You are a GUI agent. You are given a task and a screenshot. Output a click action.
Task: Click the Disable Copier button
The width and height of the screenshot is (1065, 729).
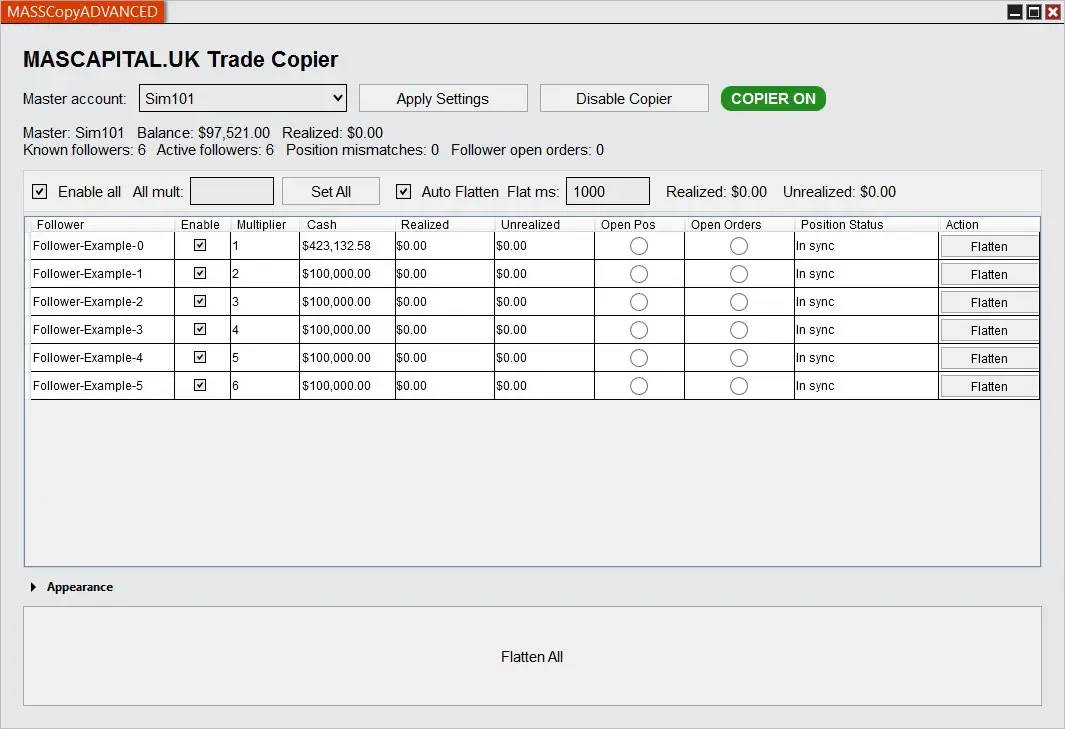click(x=624, y=99)
